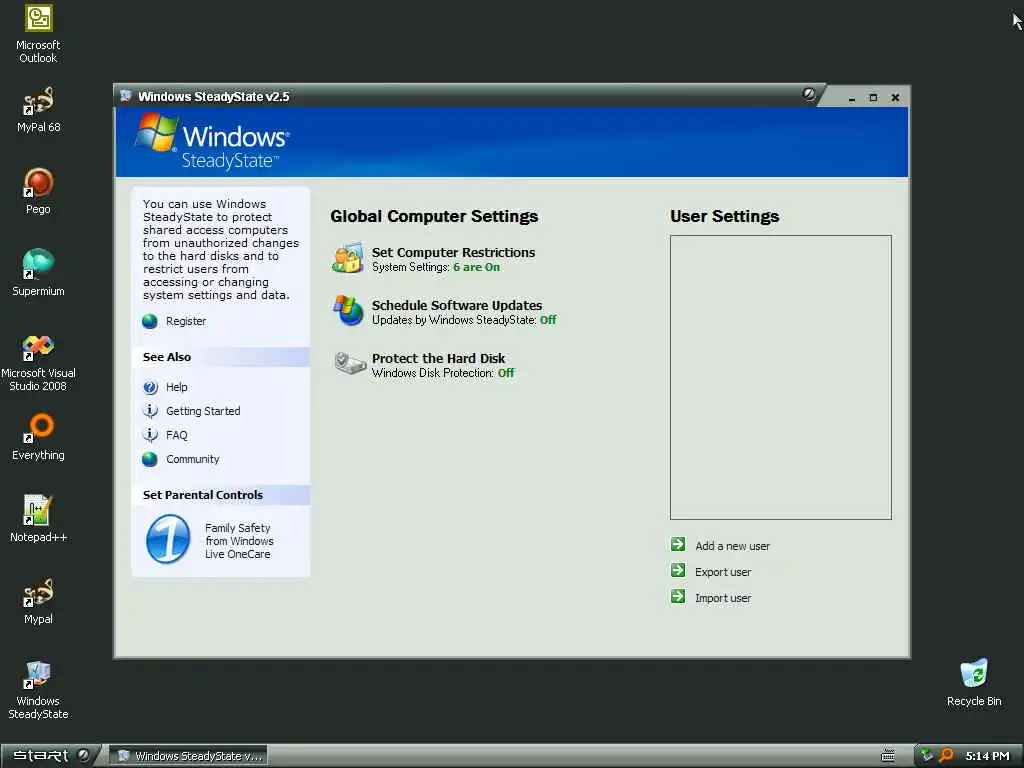1024x768 pixels.
Task: Click the hard disk protection icon
Action: (x=349, y=363)
